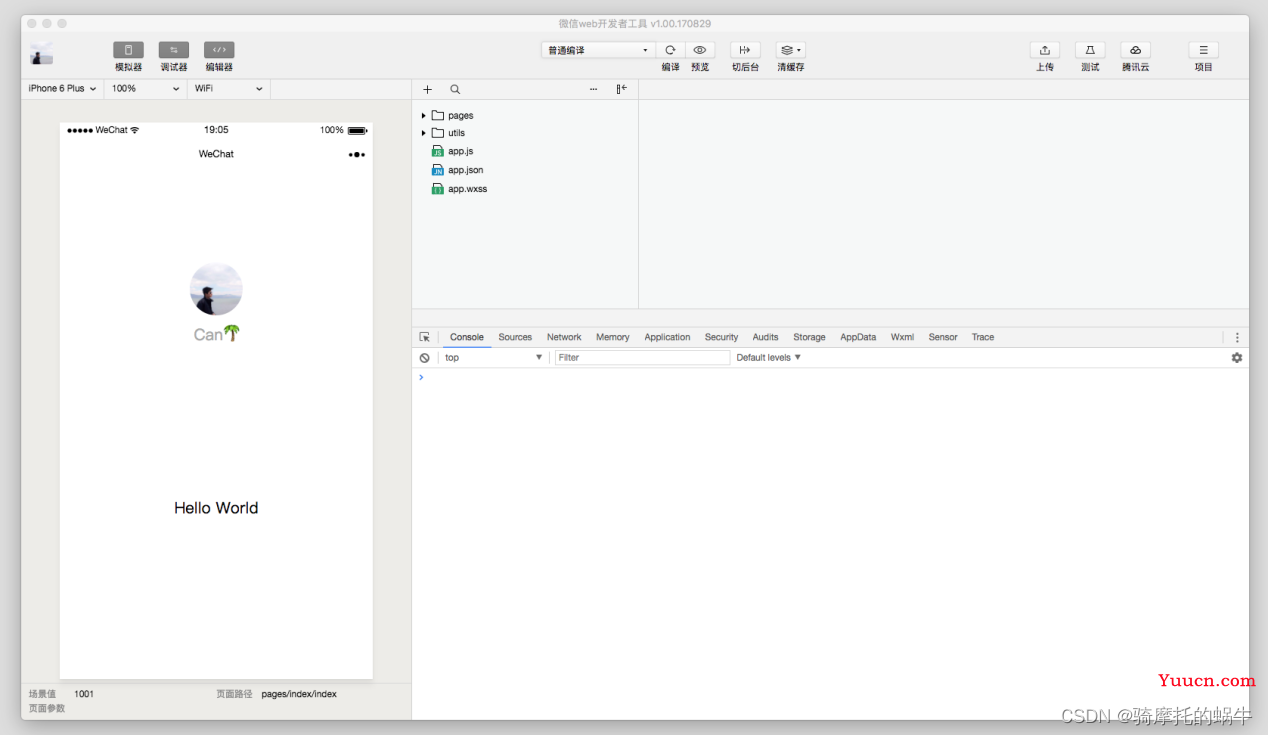Switch to the Console tab

pos(467,337)
